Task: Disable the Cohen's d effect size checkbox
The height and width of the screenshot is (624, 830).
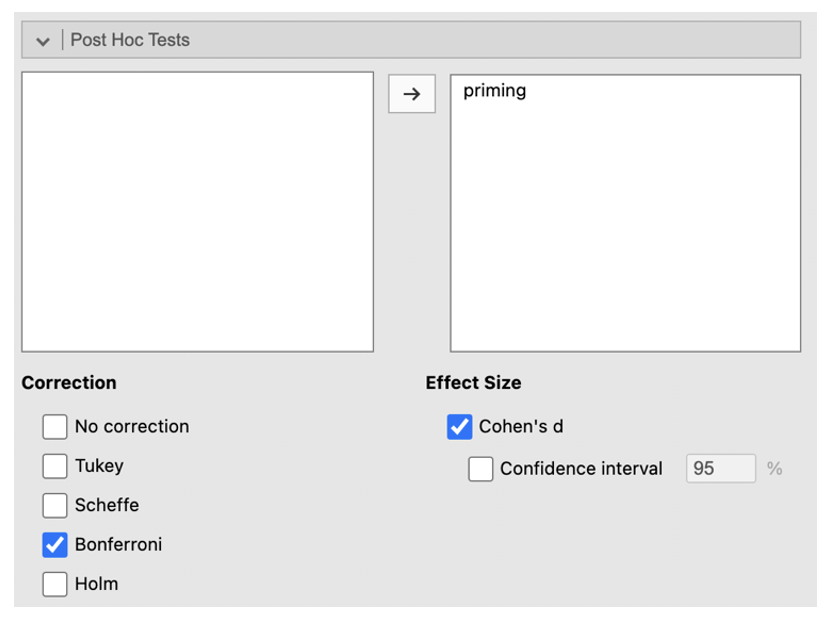Action: point(459,427)
